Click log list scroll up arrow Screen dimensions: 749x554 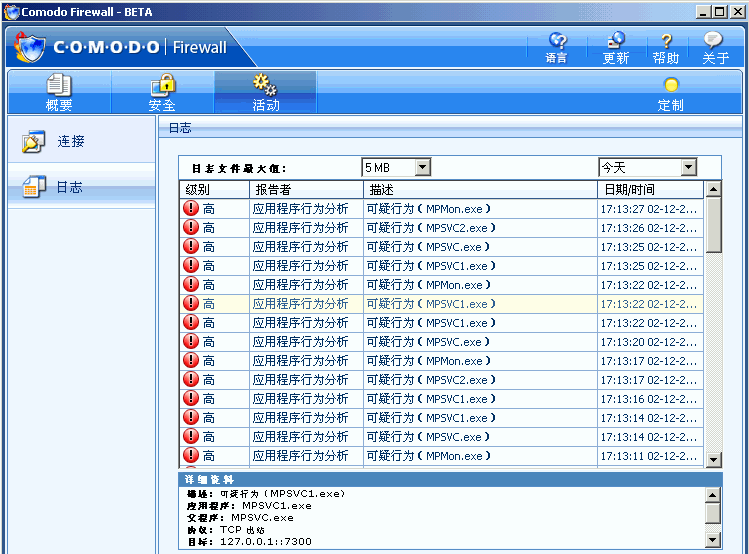713,189
